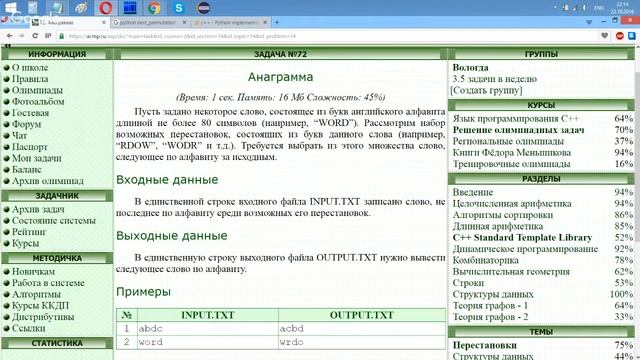Open the Чат link

click(20, 136)
